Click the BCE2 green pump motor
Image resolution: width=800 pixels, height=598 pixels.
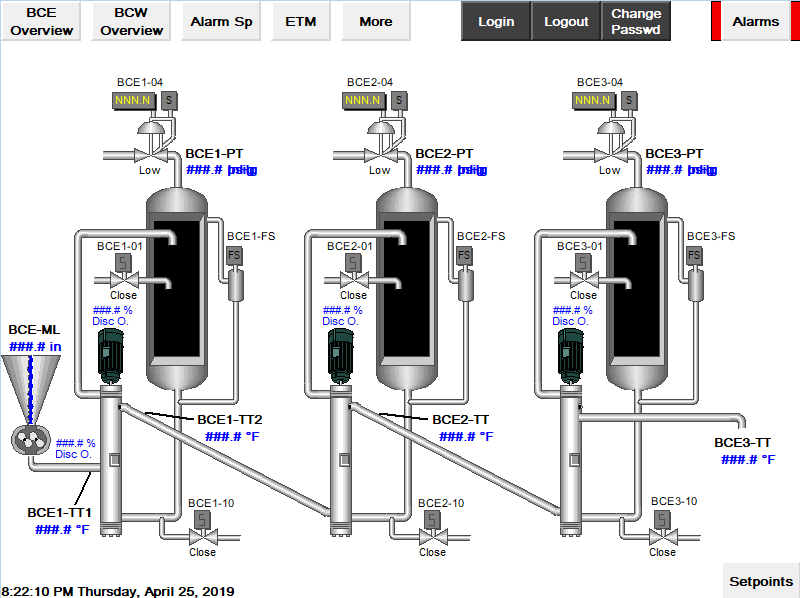[x=341, y=356]
